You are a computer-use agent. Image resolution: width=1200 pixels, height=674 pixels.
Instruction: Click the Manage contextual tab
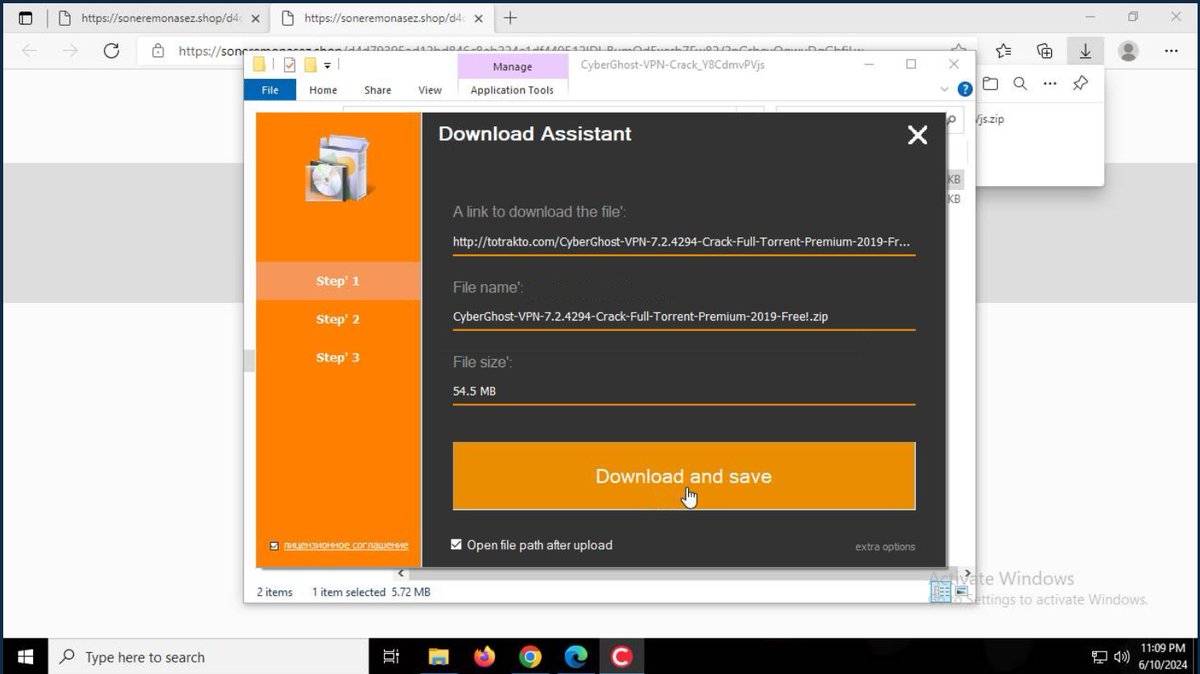(513, 66)
